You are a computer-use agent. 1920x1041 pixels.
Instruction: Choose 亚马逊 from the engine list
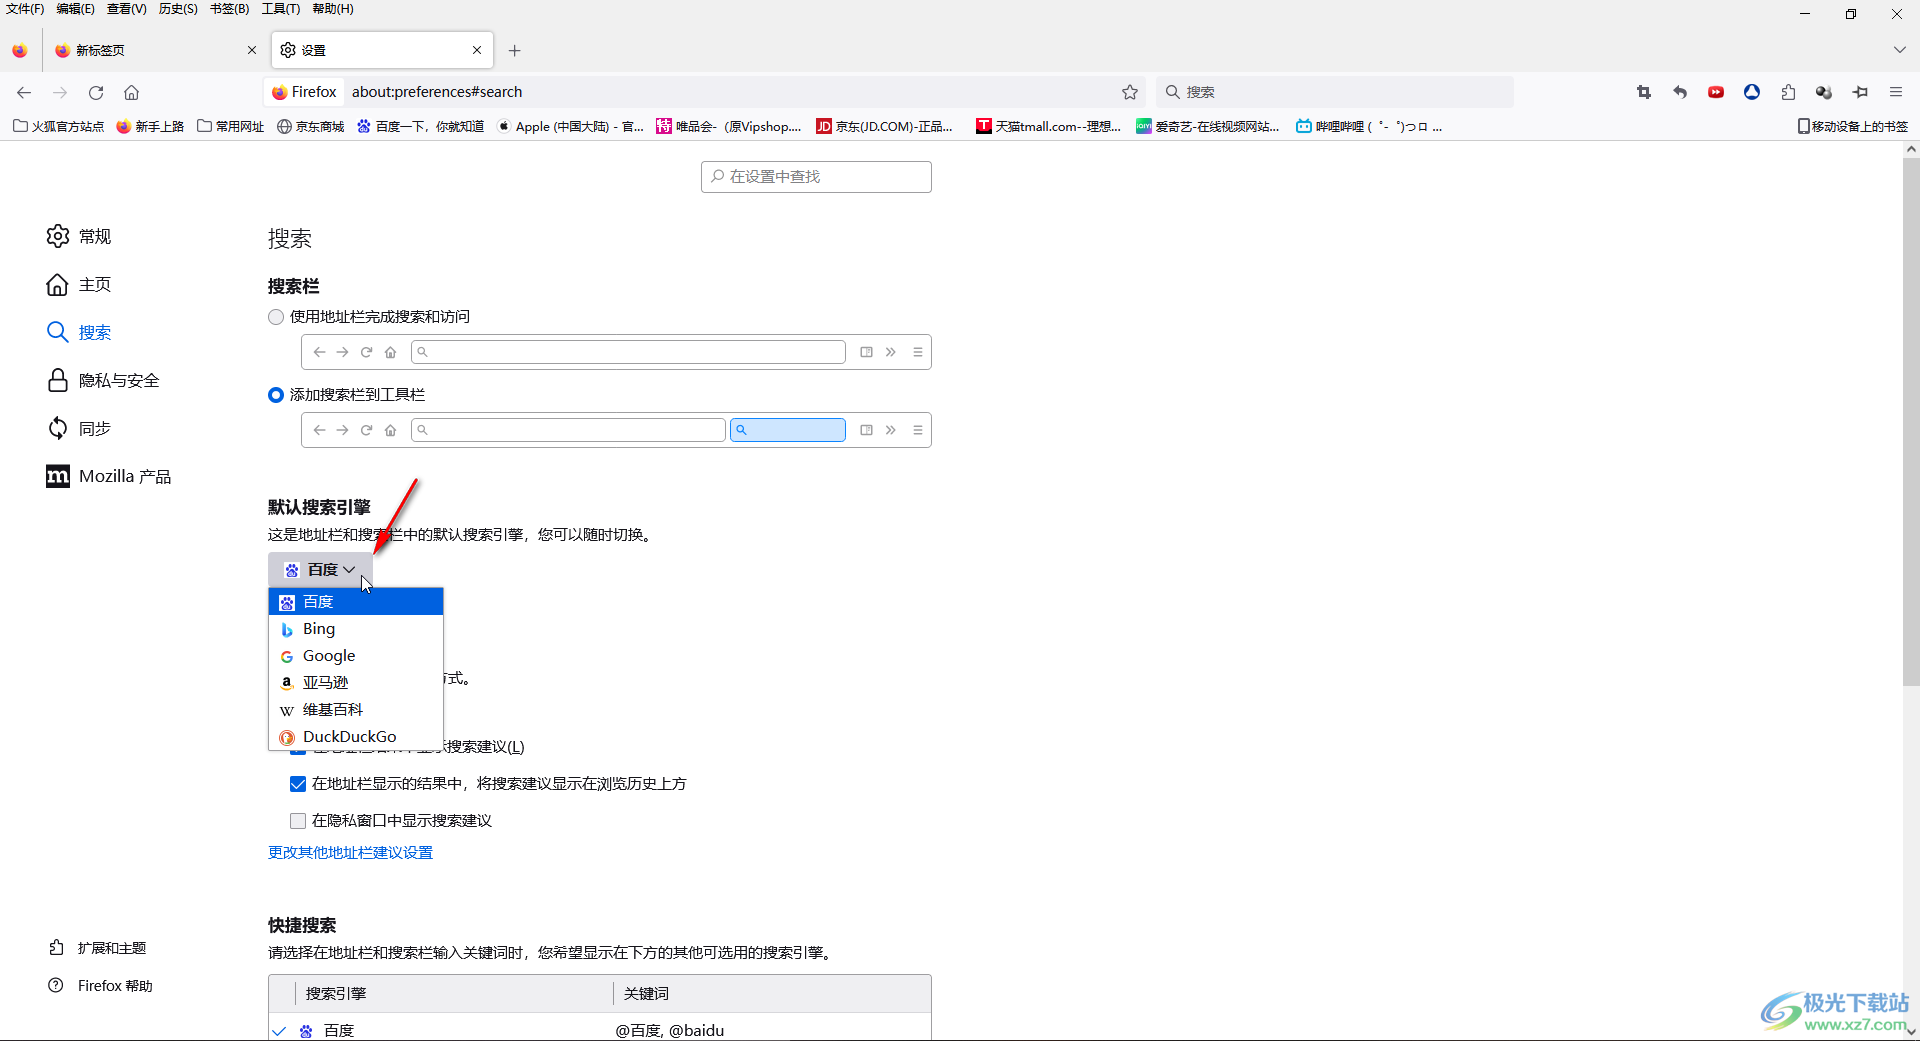[356, 682]
